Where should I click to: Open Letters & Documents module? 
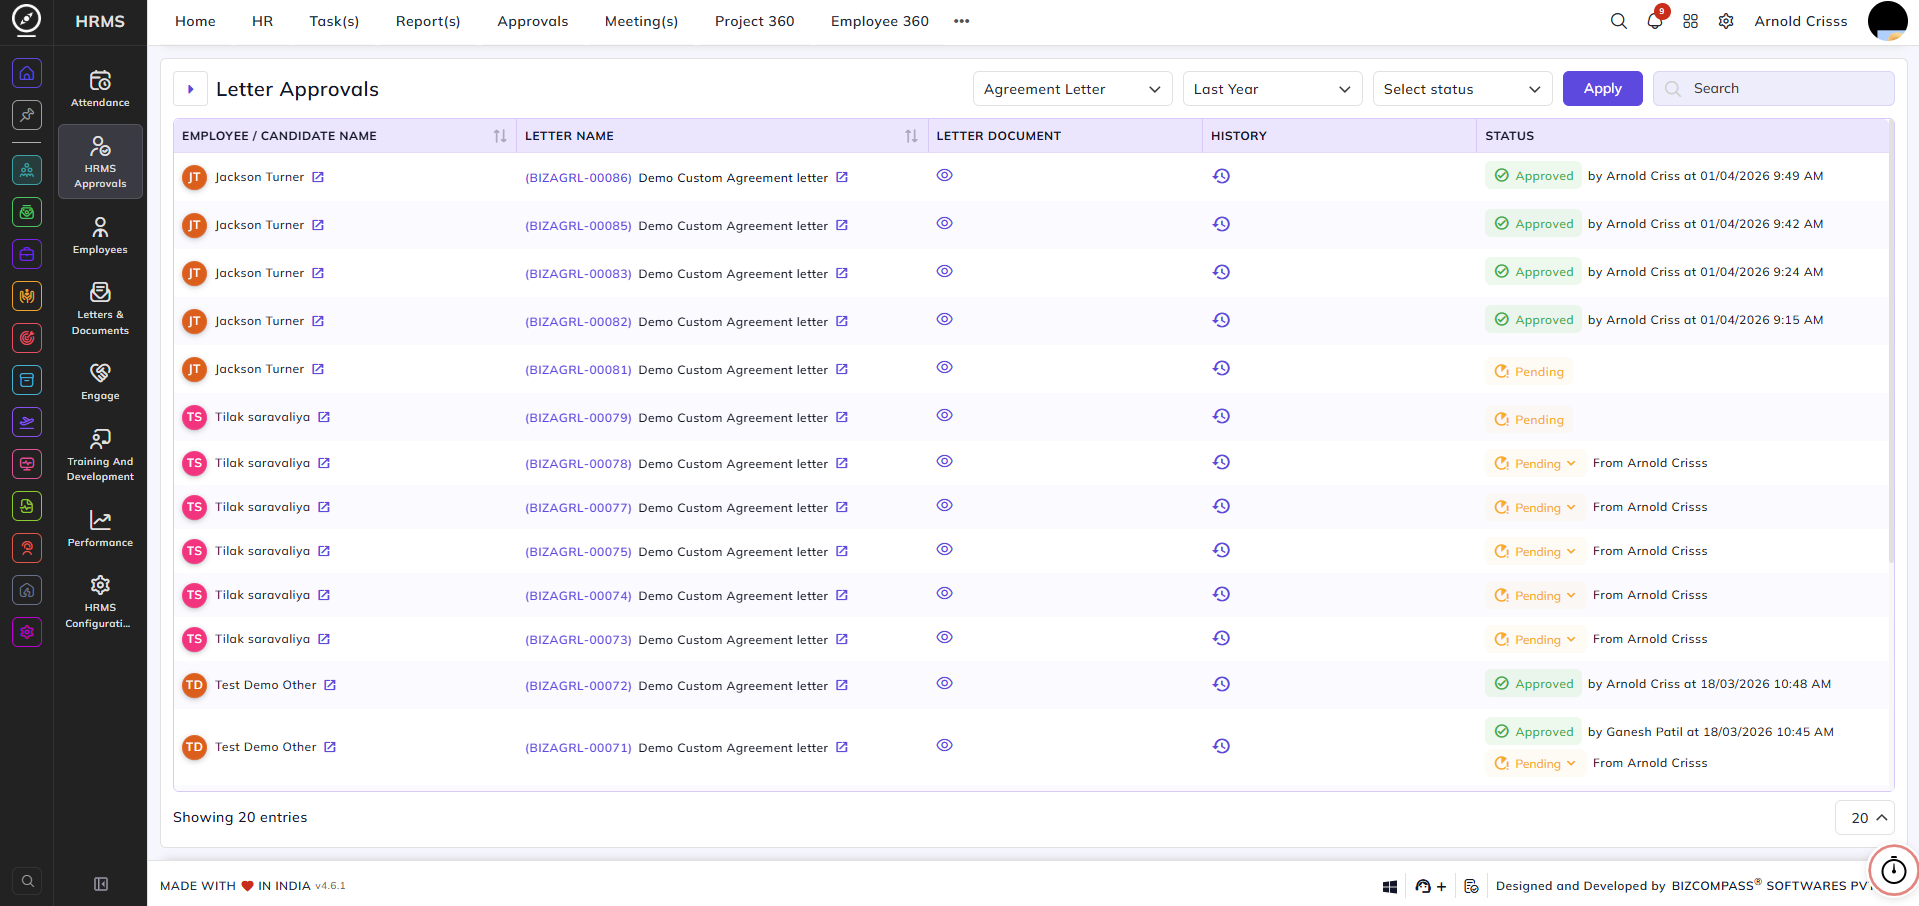point(100,308)
